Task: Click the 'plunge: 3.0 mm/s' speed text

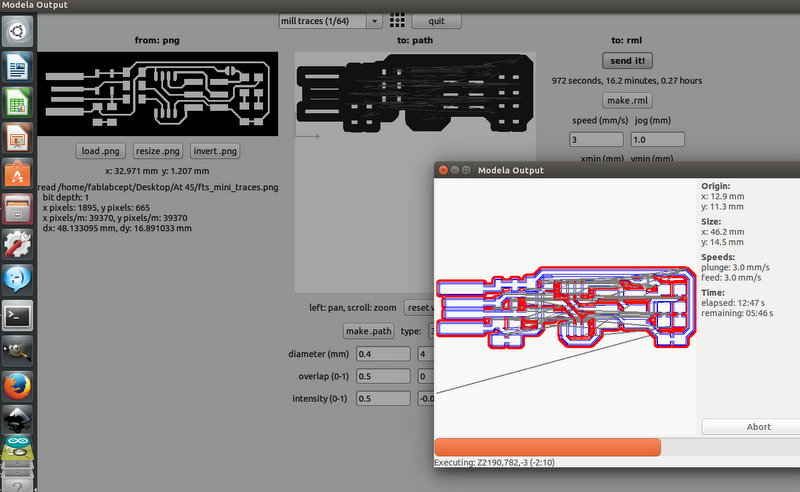Action: 735,267
